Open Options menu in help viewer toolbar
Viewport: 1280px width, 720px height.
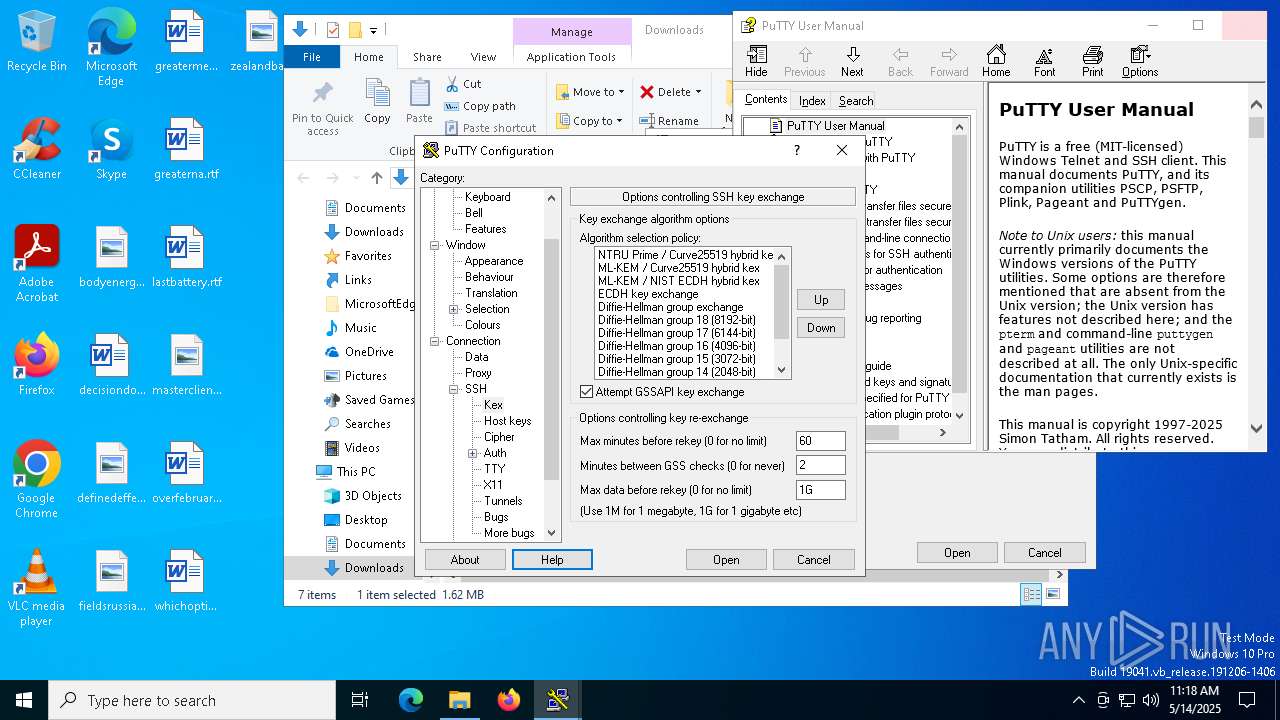pos(1140,61)
